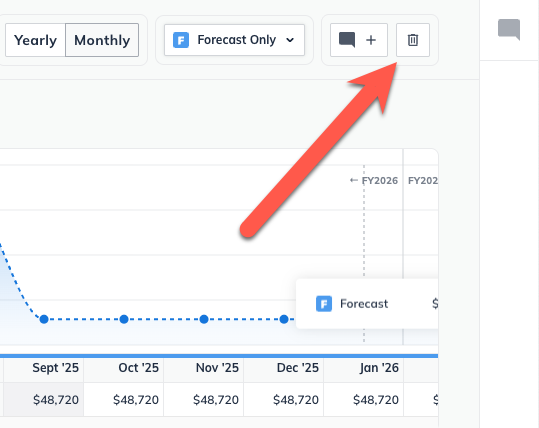The height and width of the screenshot is (428, 539).
Task: Click the trash delete icon button
Action: pos(413,40)
